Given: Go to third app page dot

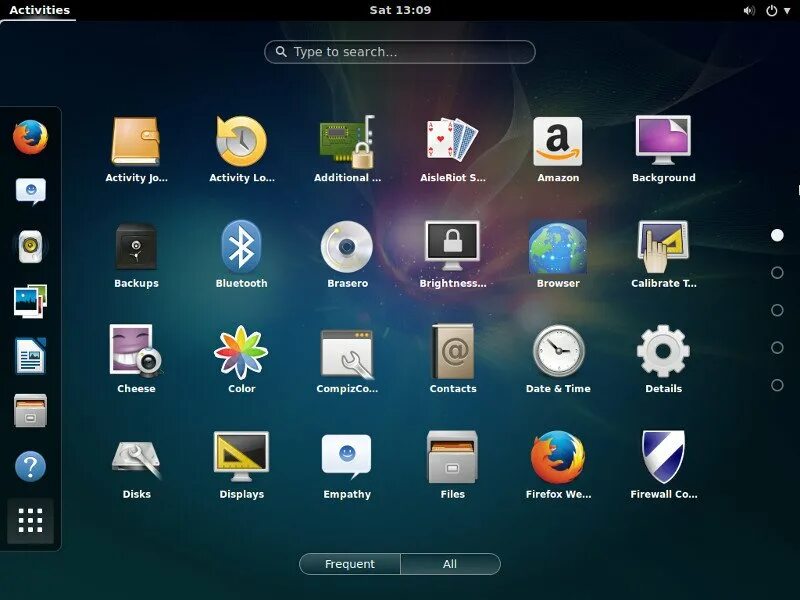Looking at the screenshot, I should point(777,310).
